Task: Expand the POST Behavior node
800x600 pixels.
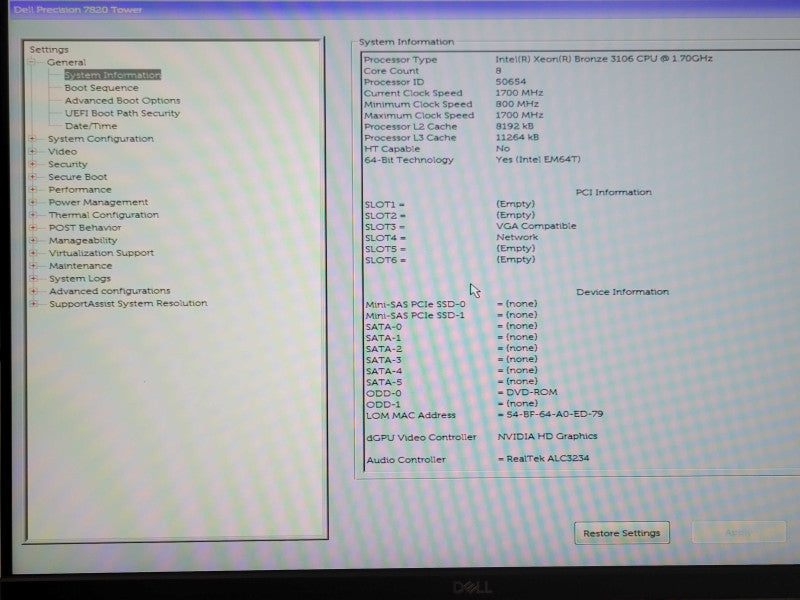Action: (33, 228)
